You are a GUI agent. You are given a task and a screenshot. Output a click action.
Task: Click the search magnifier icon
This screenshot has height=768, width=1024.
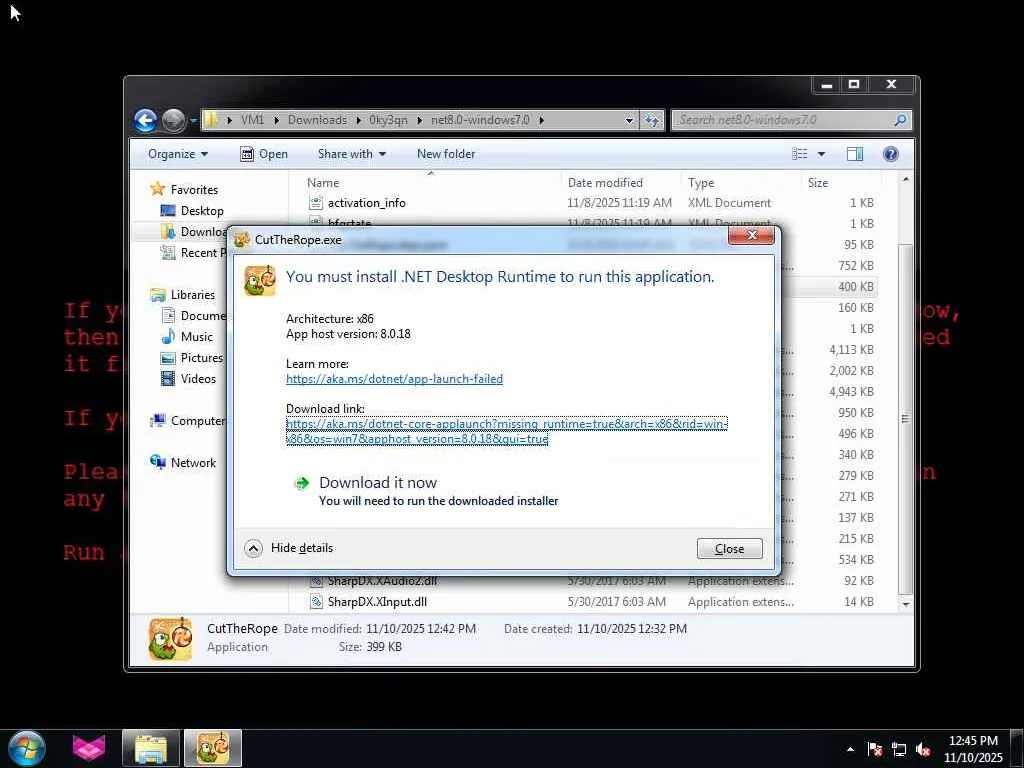[900, 120]
